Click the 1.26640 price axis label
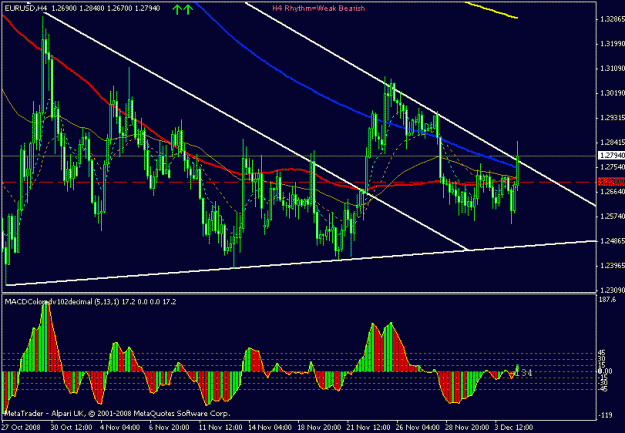 click(x=612, y=192)
